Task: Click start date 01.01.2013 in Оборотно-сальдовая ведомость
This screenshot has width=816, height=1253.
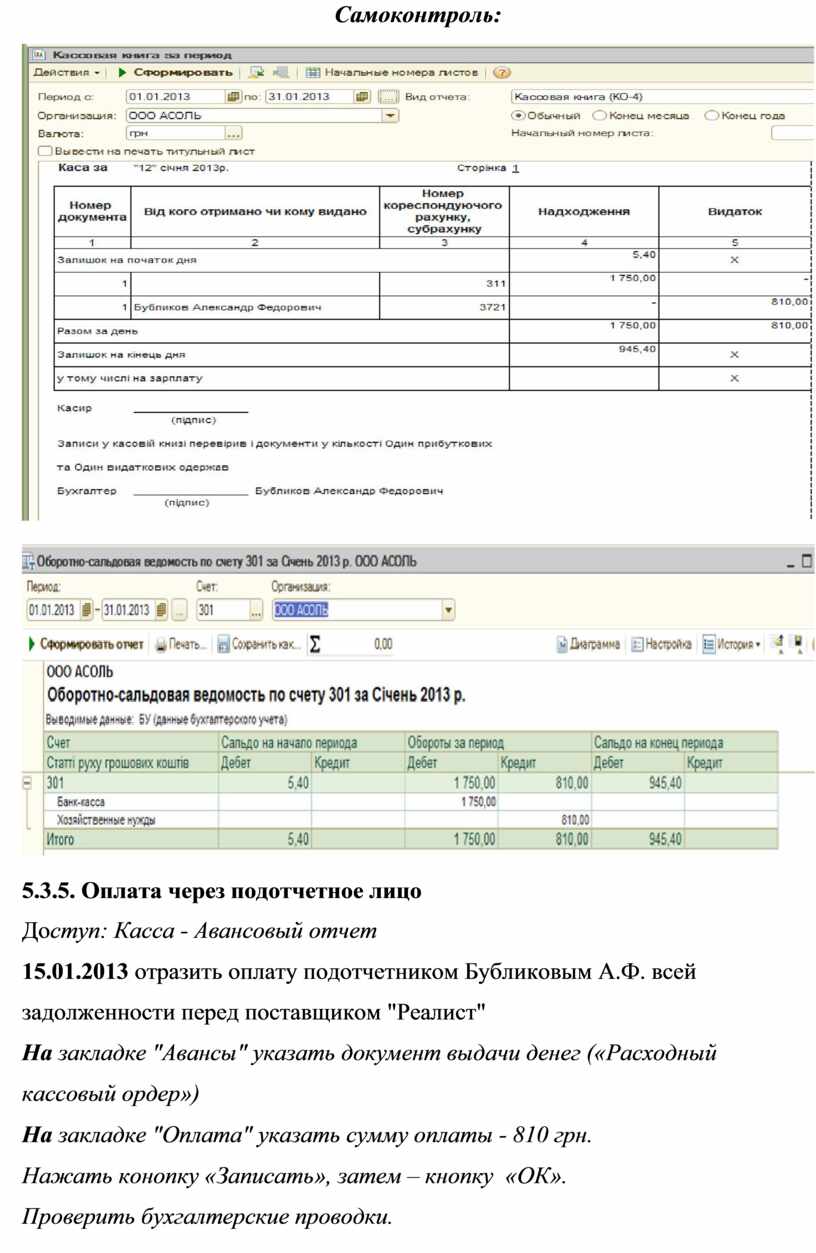Action: tap(52, 609)
